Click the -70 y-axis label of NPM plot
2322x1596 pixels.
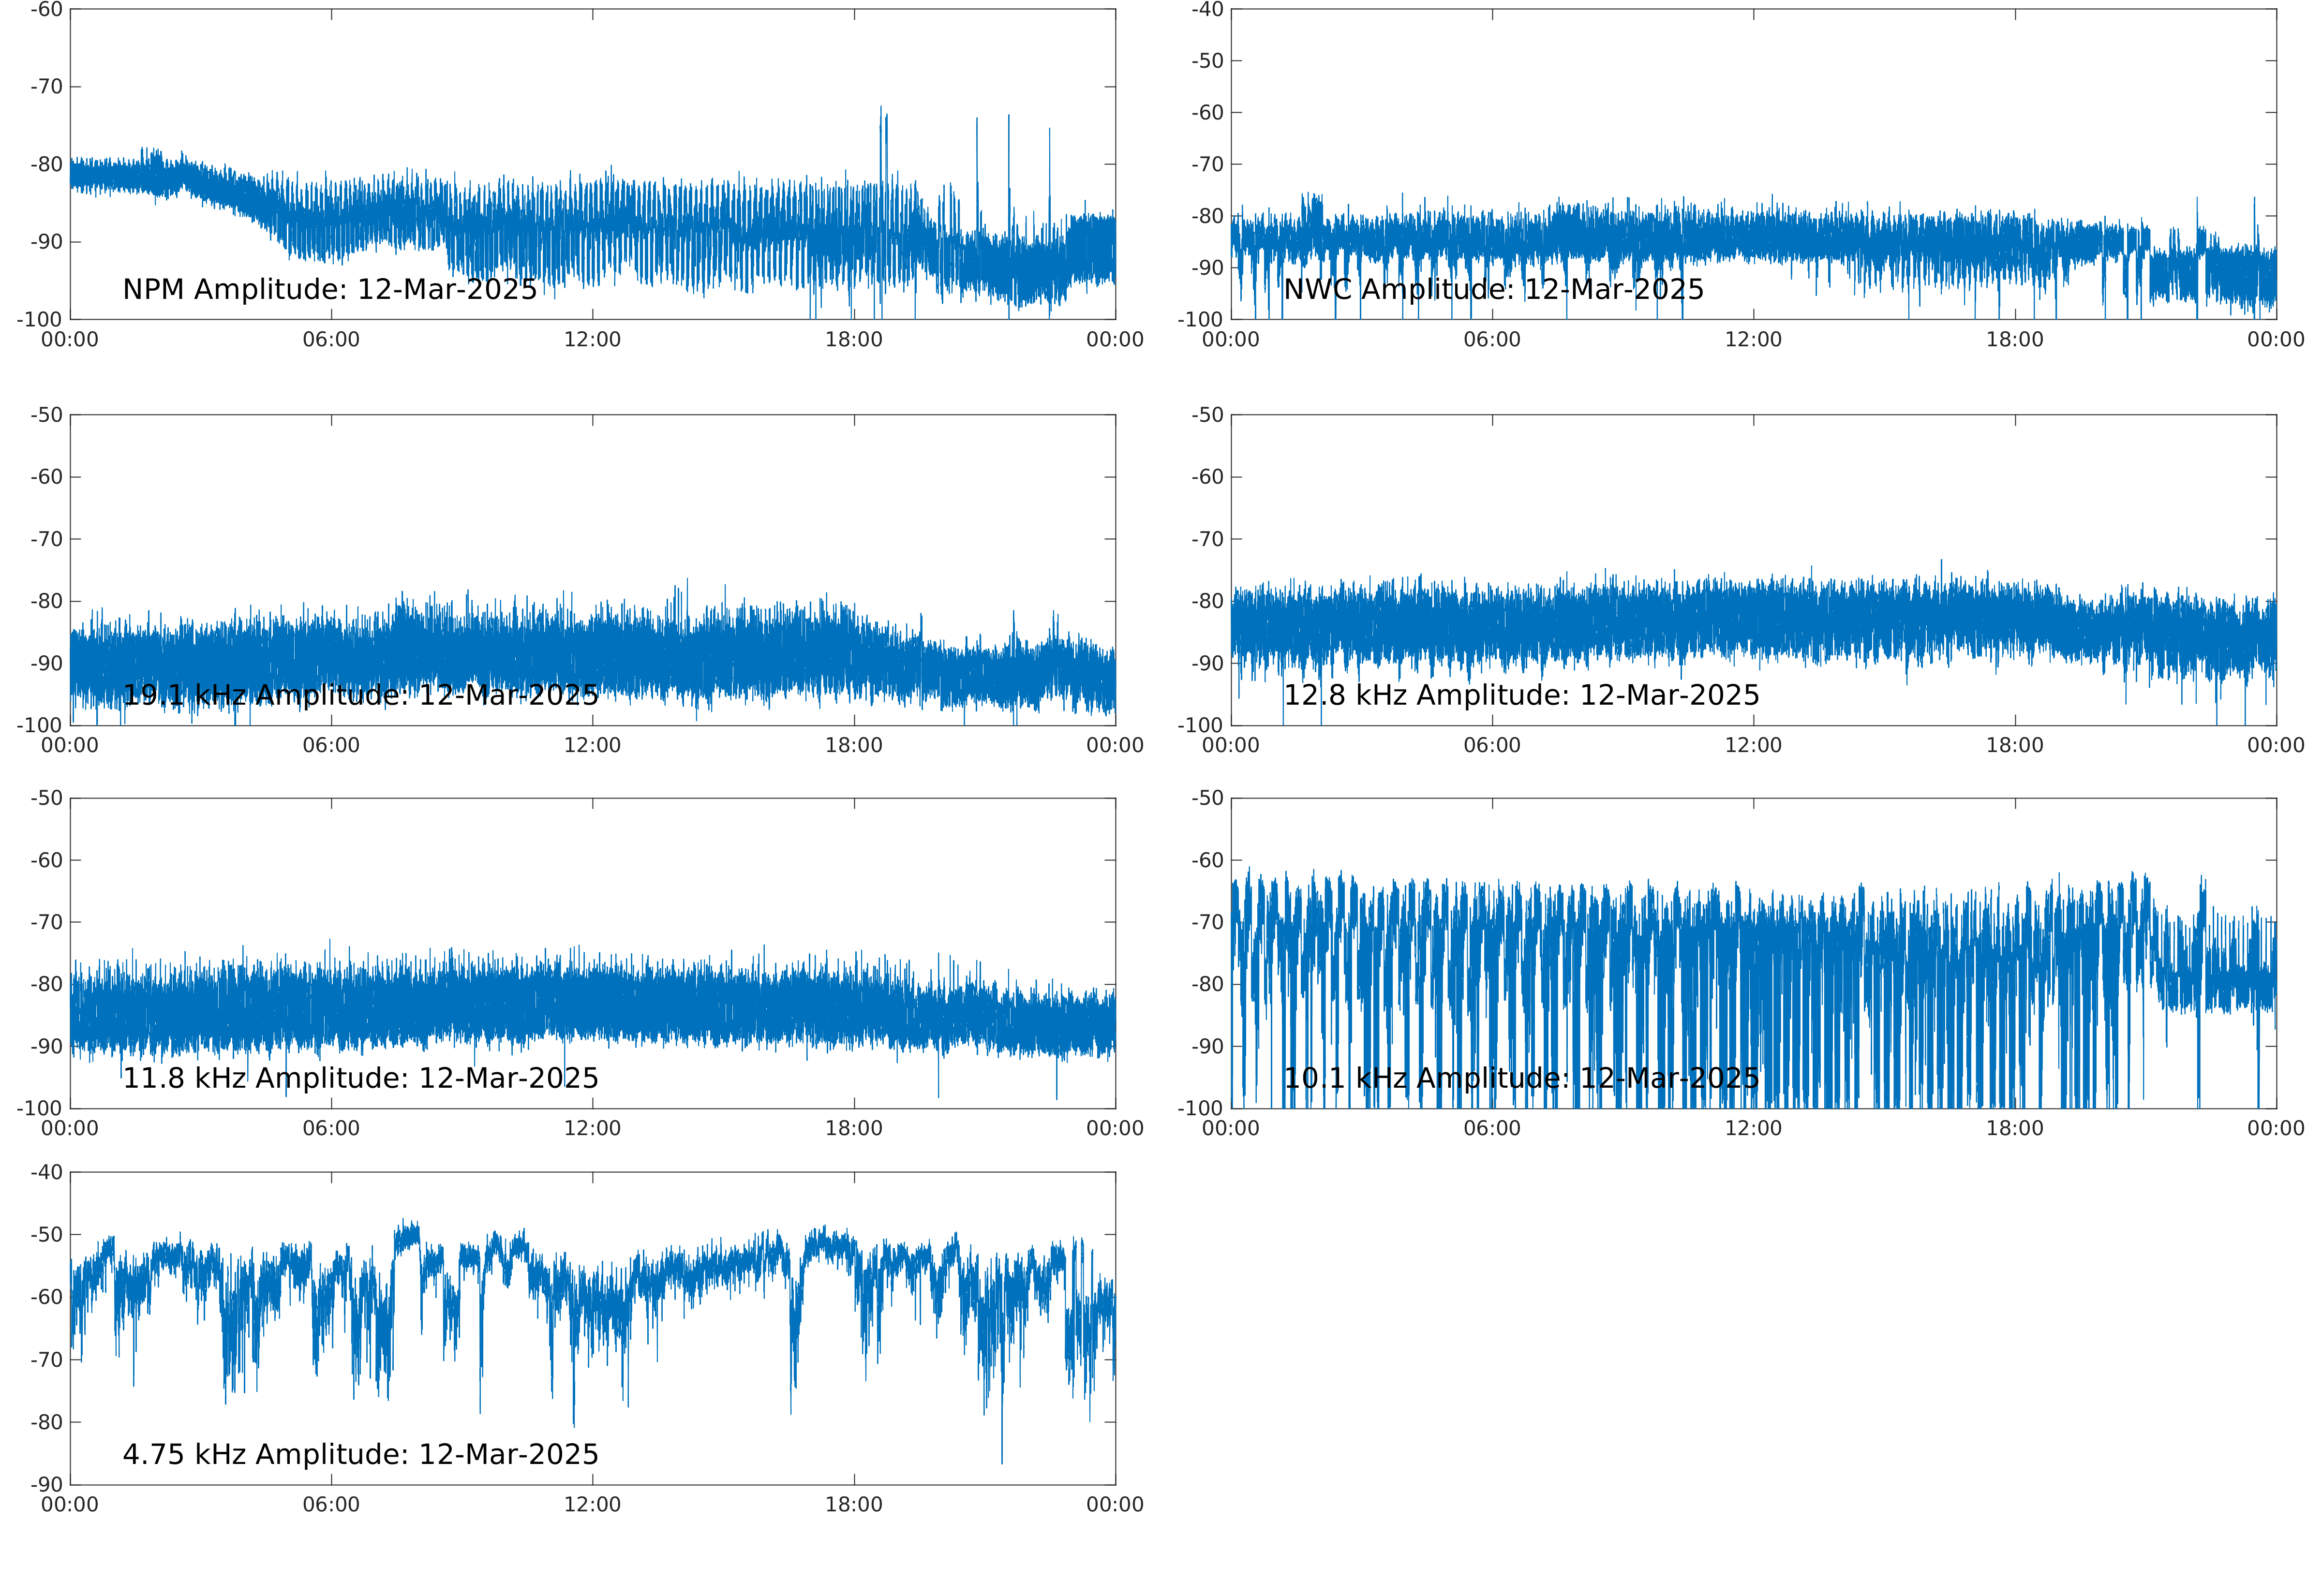click(46, 87)
